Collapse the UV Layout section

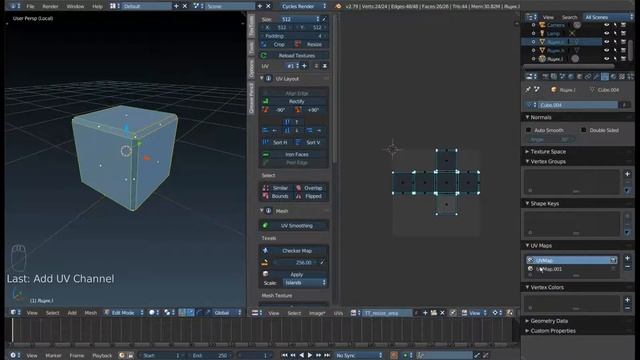point(262,78)
